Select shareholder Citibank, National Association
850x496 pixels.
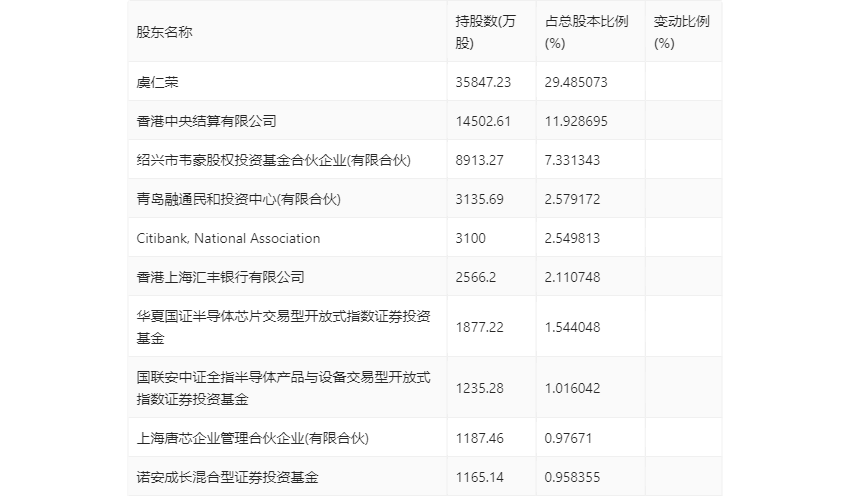[x=228, y=238]
